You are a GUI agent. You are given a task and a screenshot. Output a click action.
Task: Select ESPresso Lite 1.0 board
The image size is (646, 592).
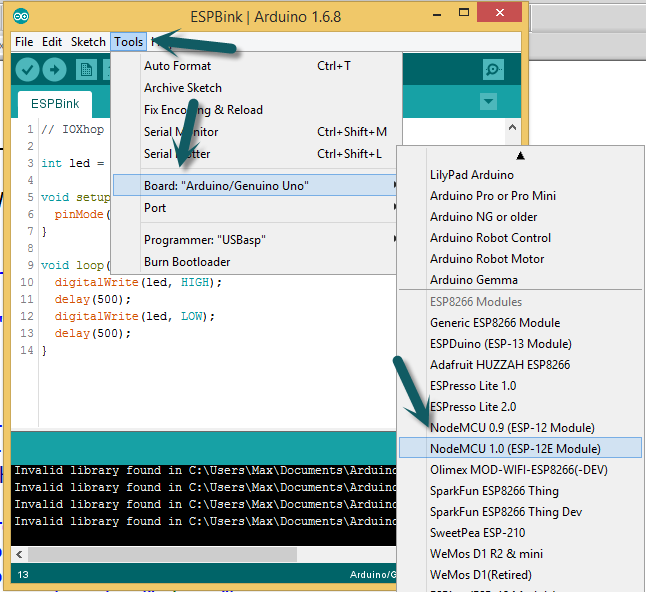pos(520,386)
